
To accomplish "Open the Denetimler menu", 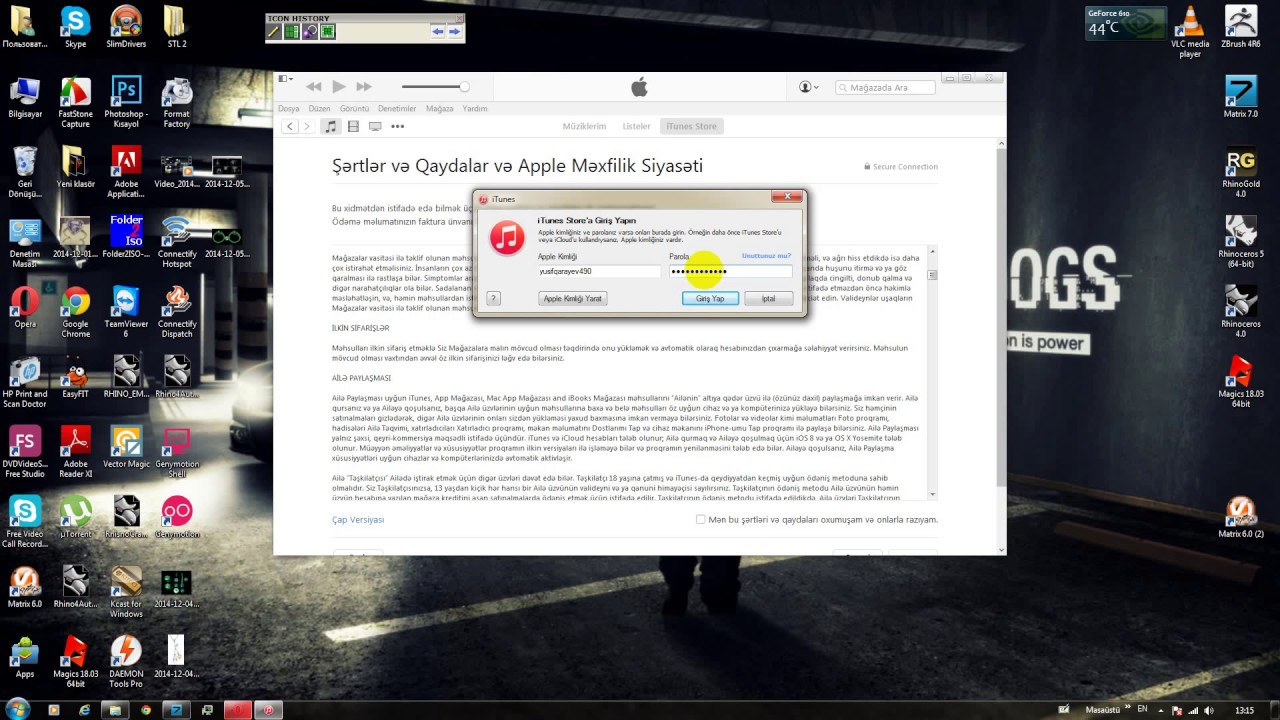I will (397, 108).
